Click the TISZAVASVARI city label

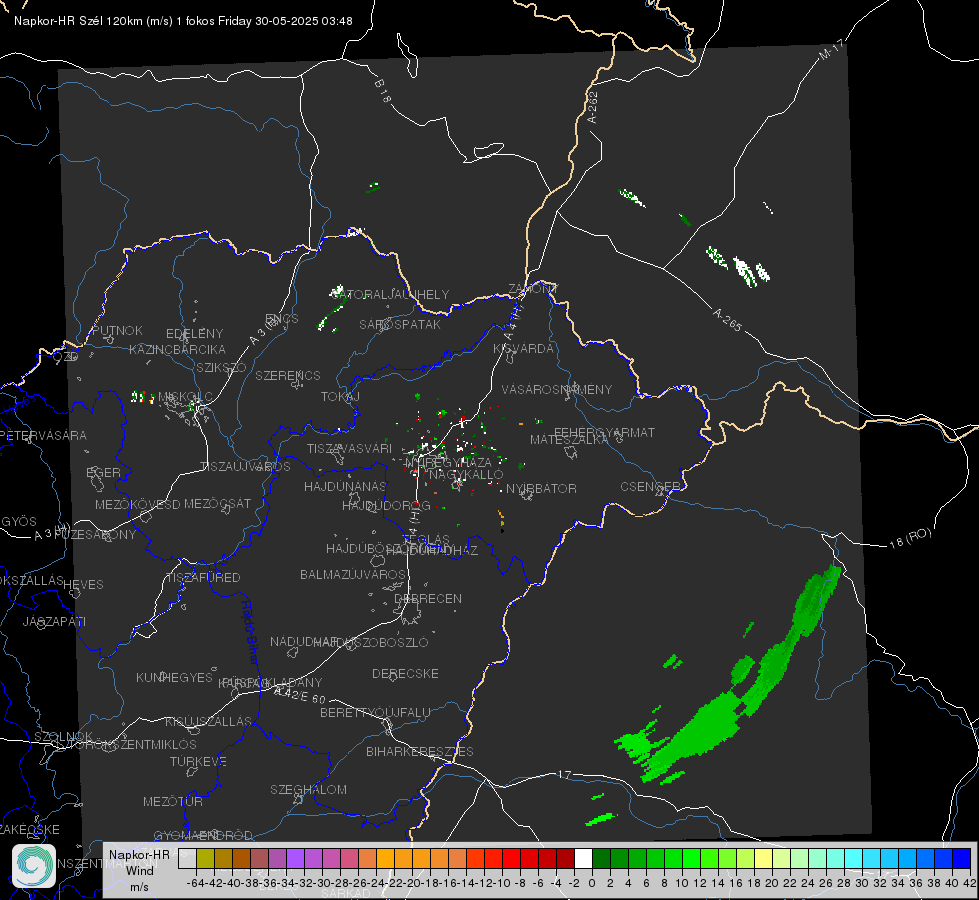pos(349,448)
